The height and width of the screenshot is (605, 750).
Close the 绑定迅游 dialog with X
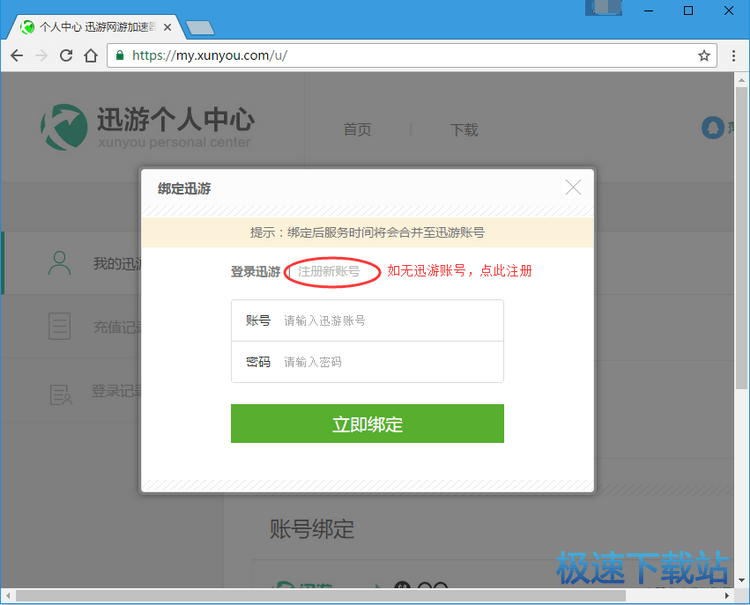tap(573, 187)
